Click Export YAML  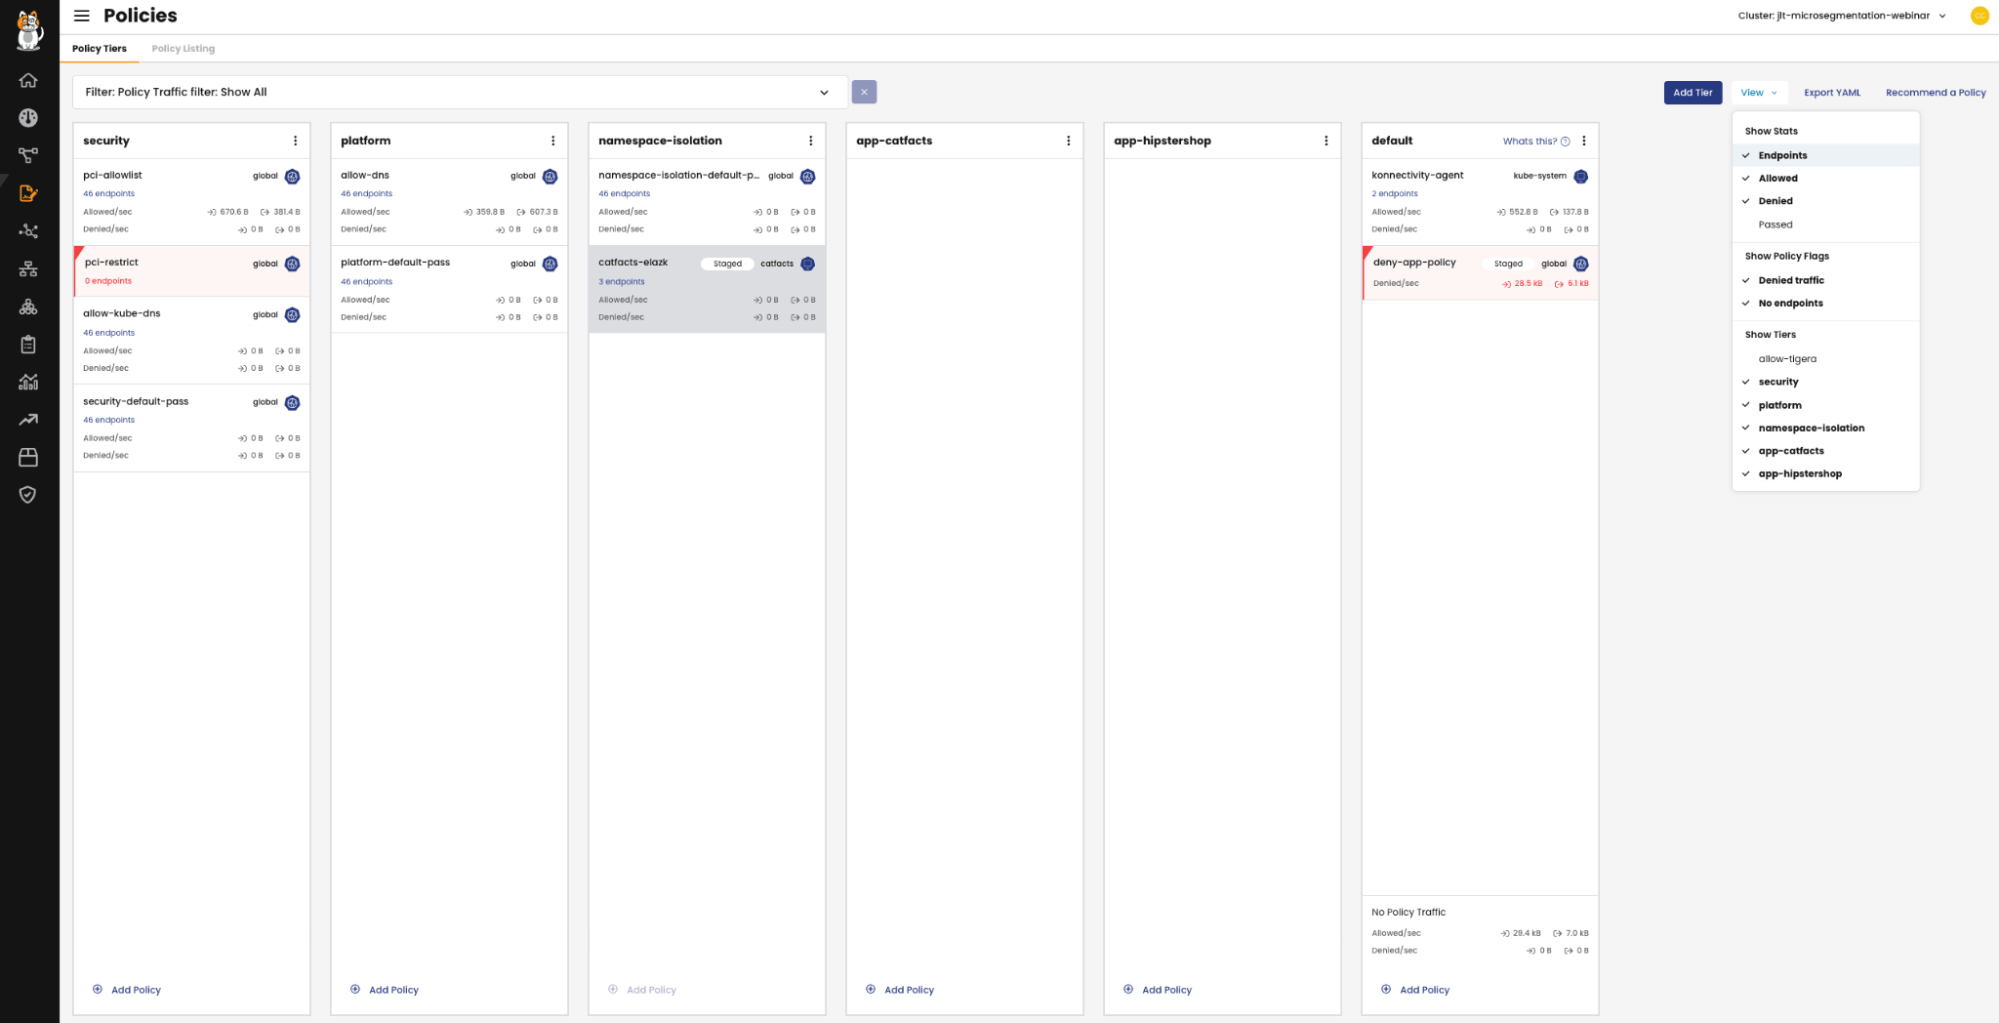click(x=1832, y=93)
